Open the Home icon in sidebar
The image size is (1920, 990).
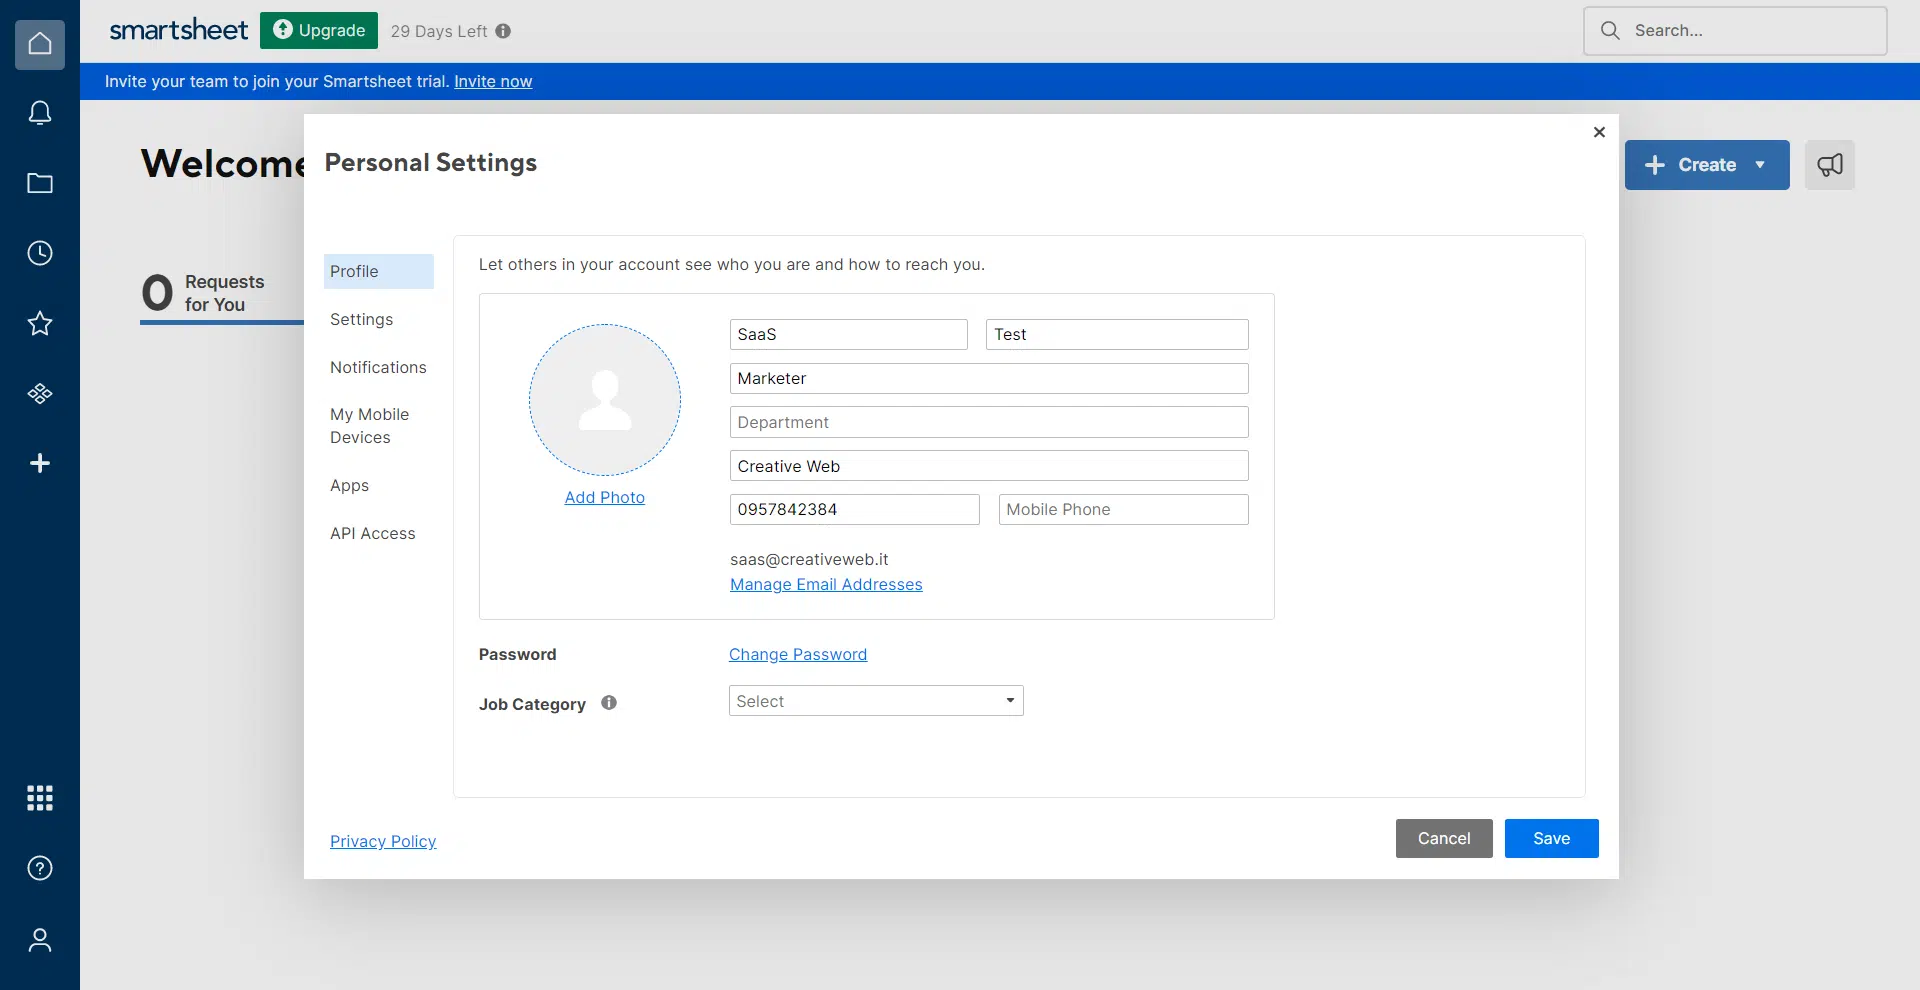tap(40, 44)
